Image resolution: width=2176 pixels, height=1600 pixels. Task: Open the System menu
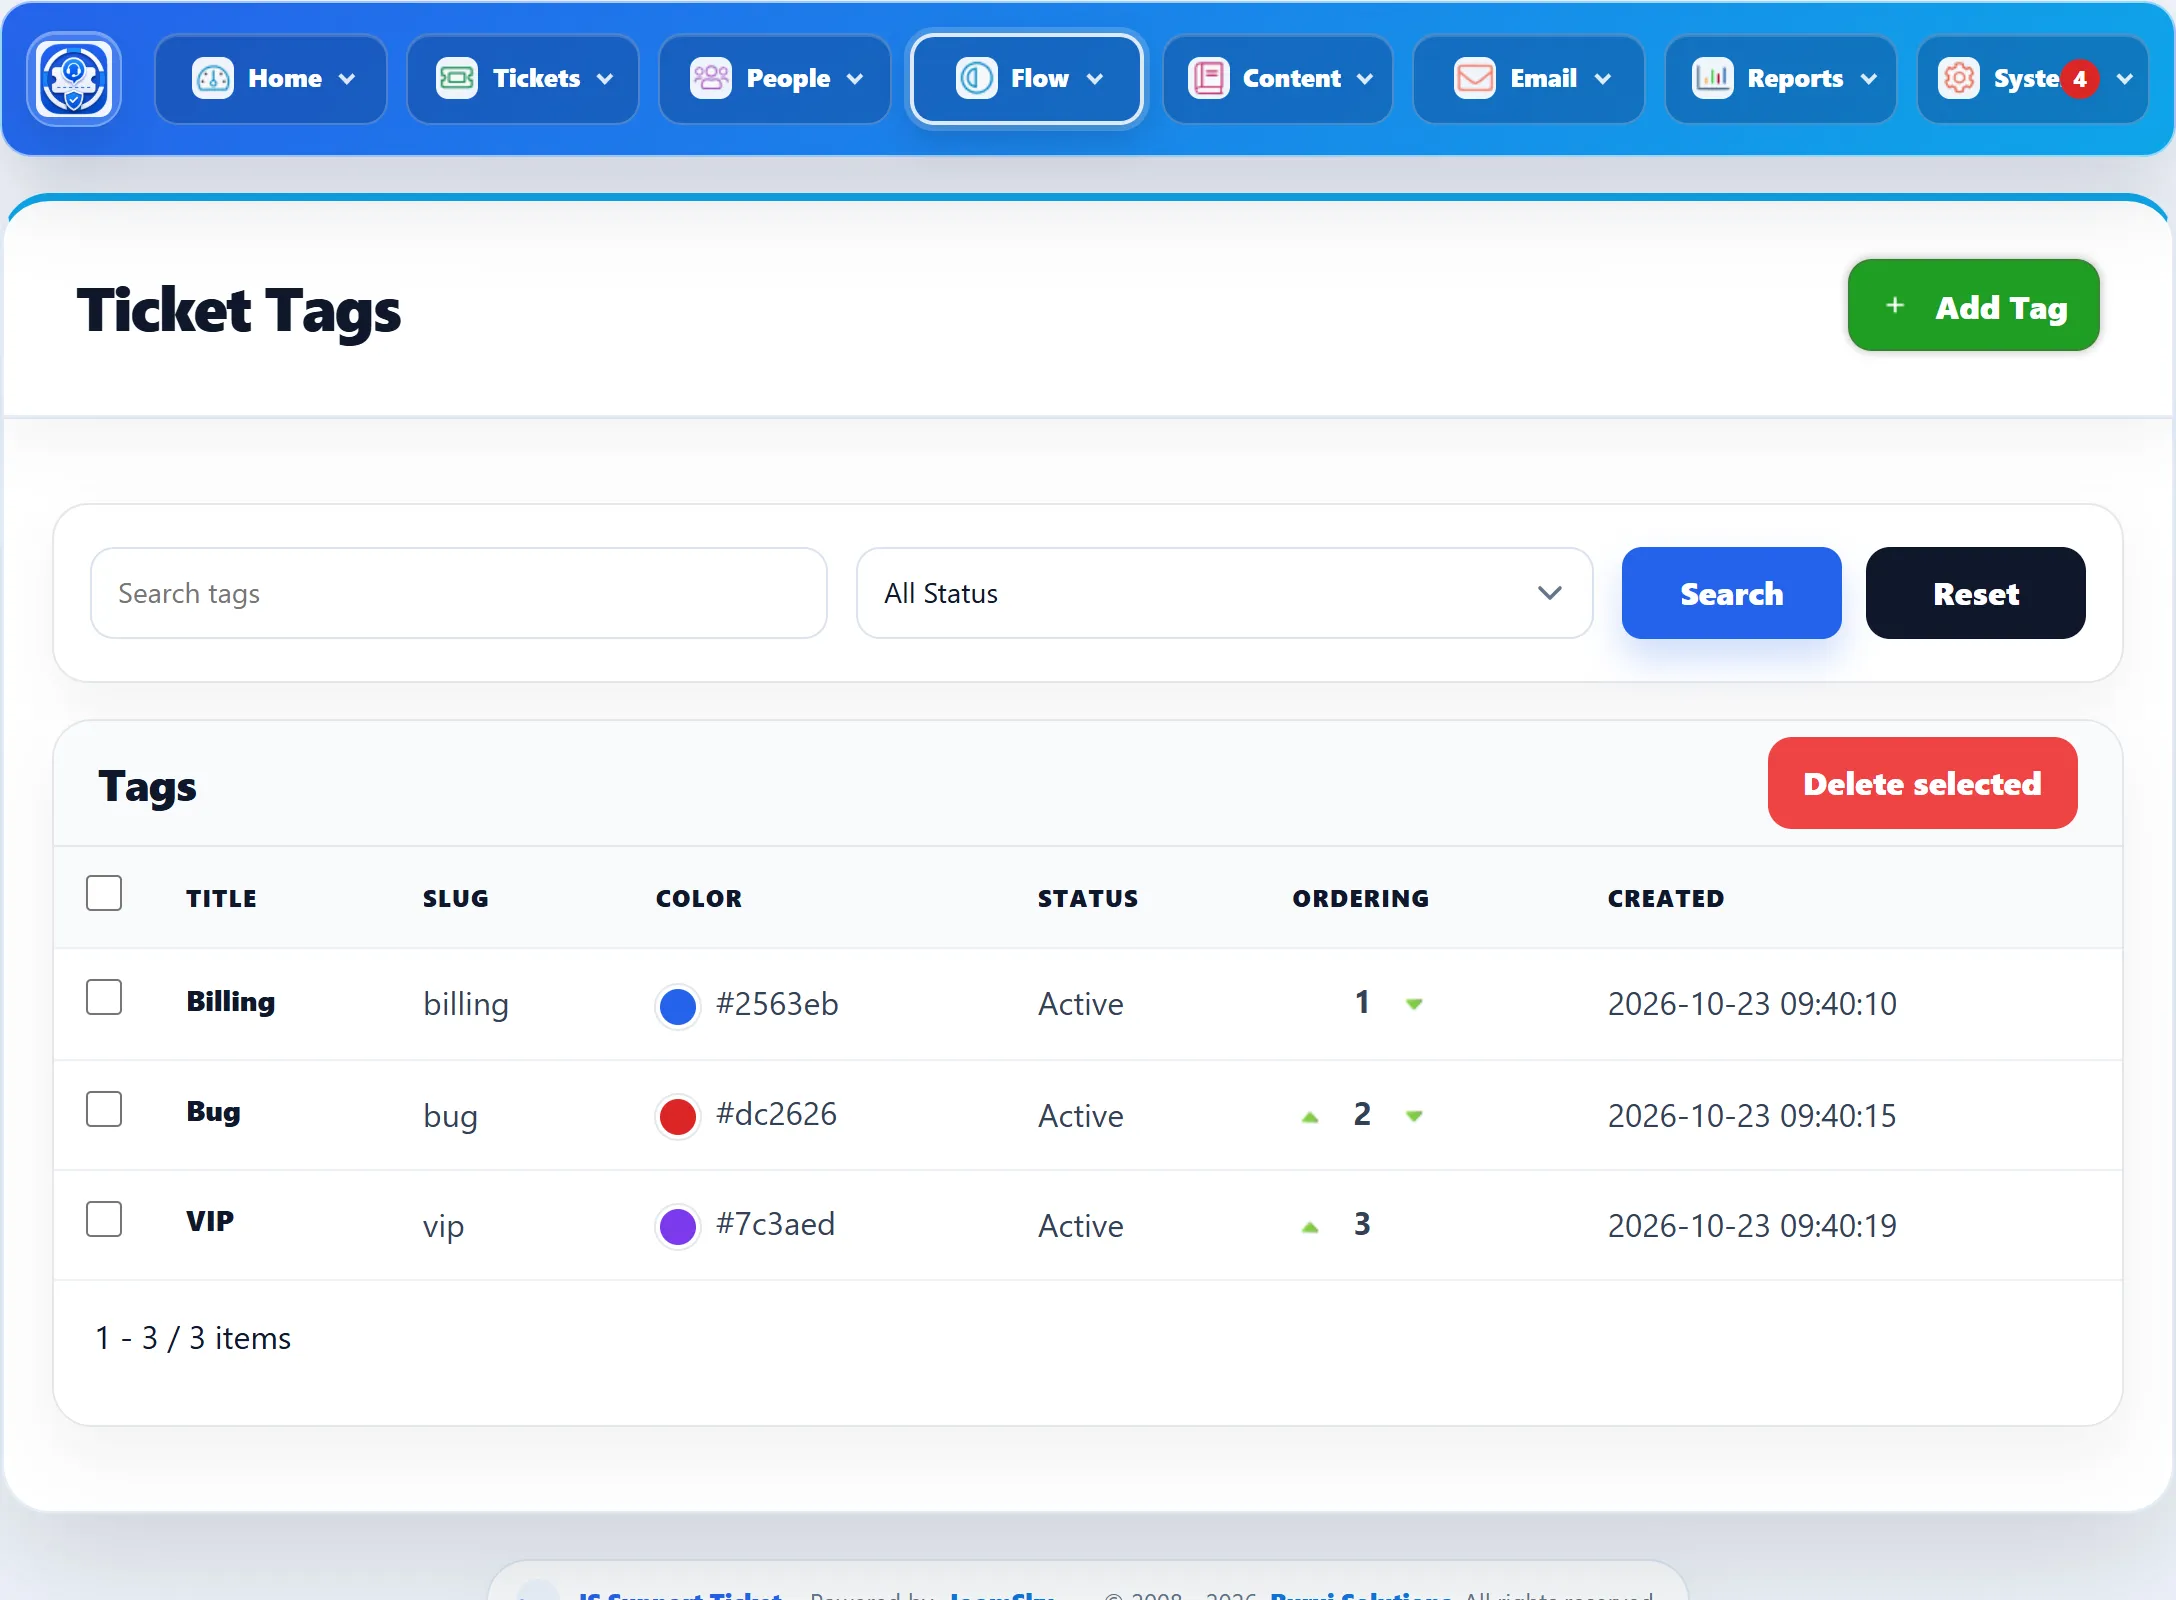coord(2033,79)
